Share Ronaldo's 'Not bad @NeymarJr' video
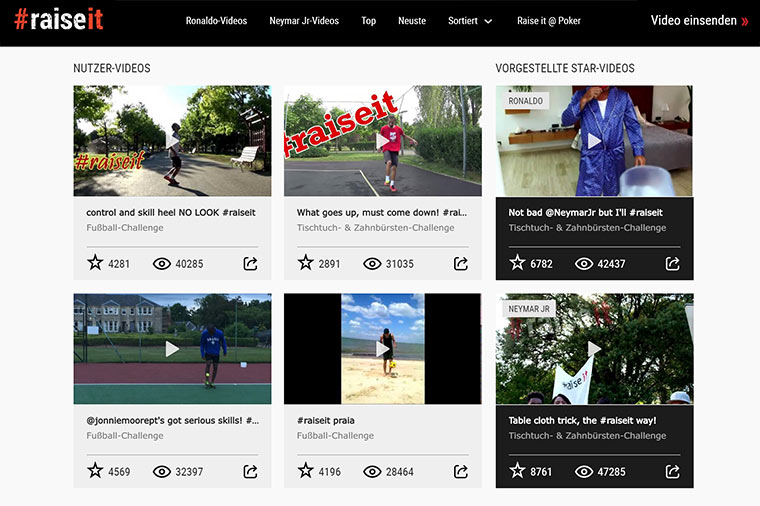 tap(672, 264)
